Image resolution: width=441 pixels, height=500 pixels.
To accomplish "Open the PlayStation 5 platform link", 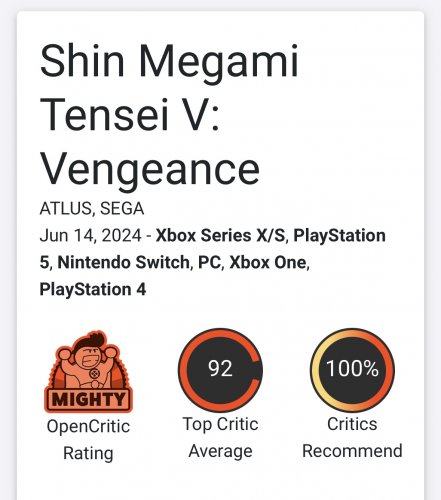I will (x=339, y=235).
